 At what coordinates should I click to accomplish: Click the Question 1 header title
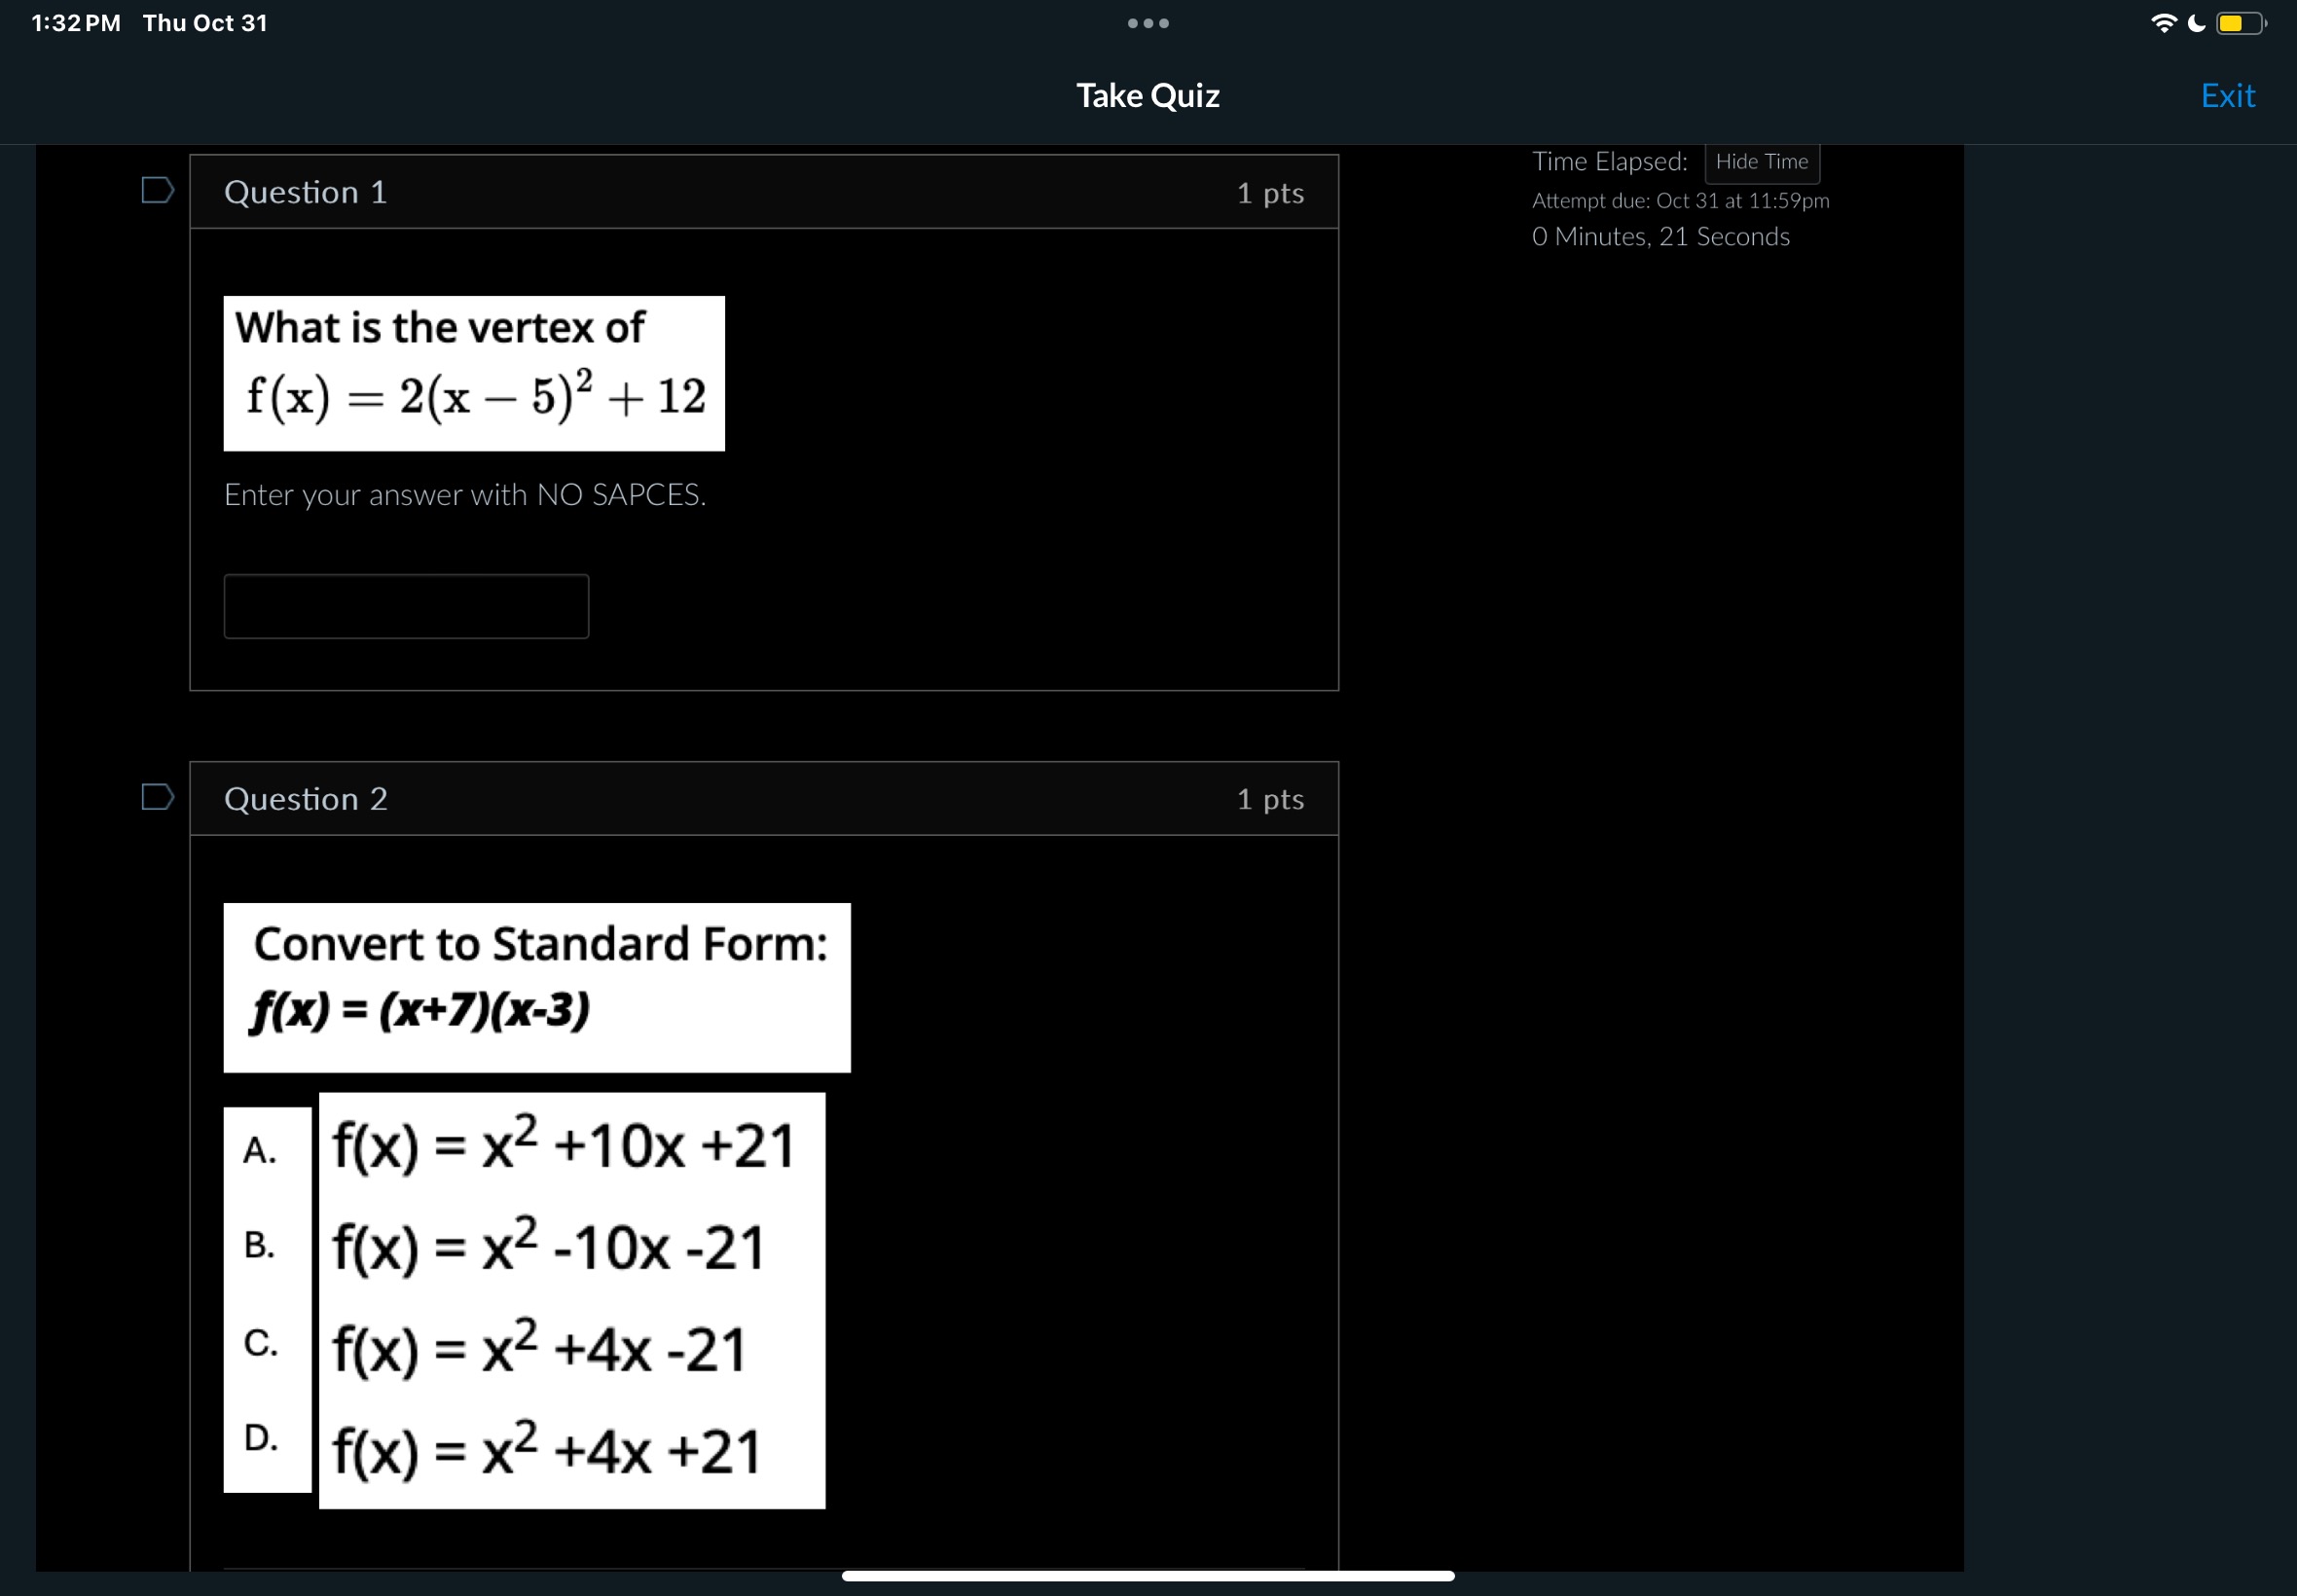tap(305, 192)
